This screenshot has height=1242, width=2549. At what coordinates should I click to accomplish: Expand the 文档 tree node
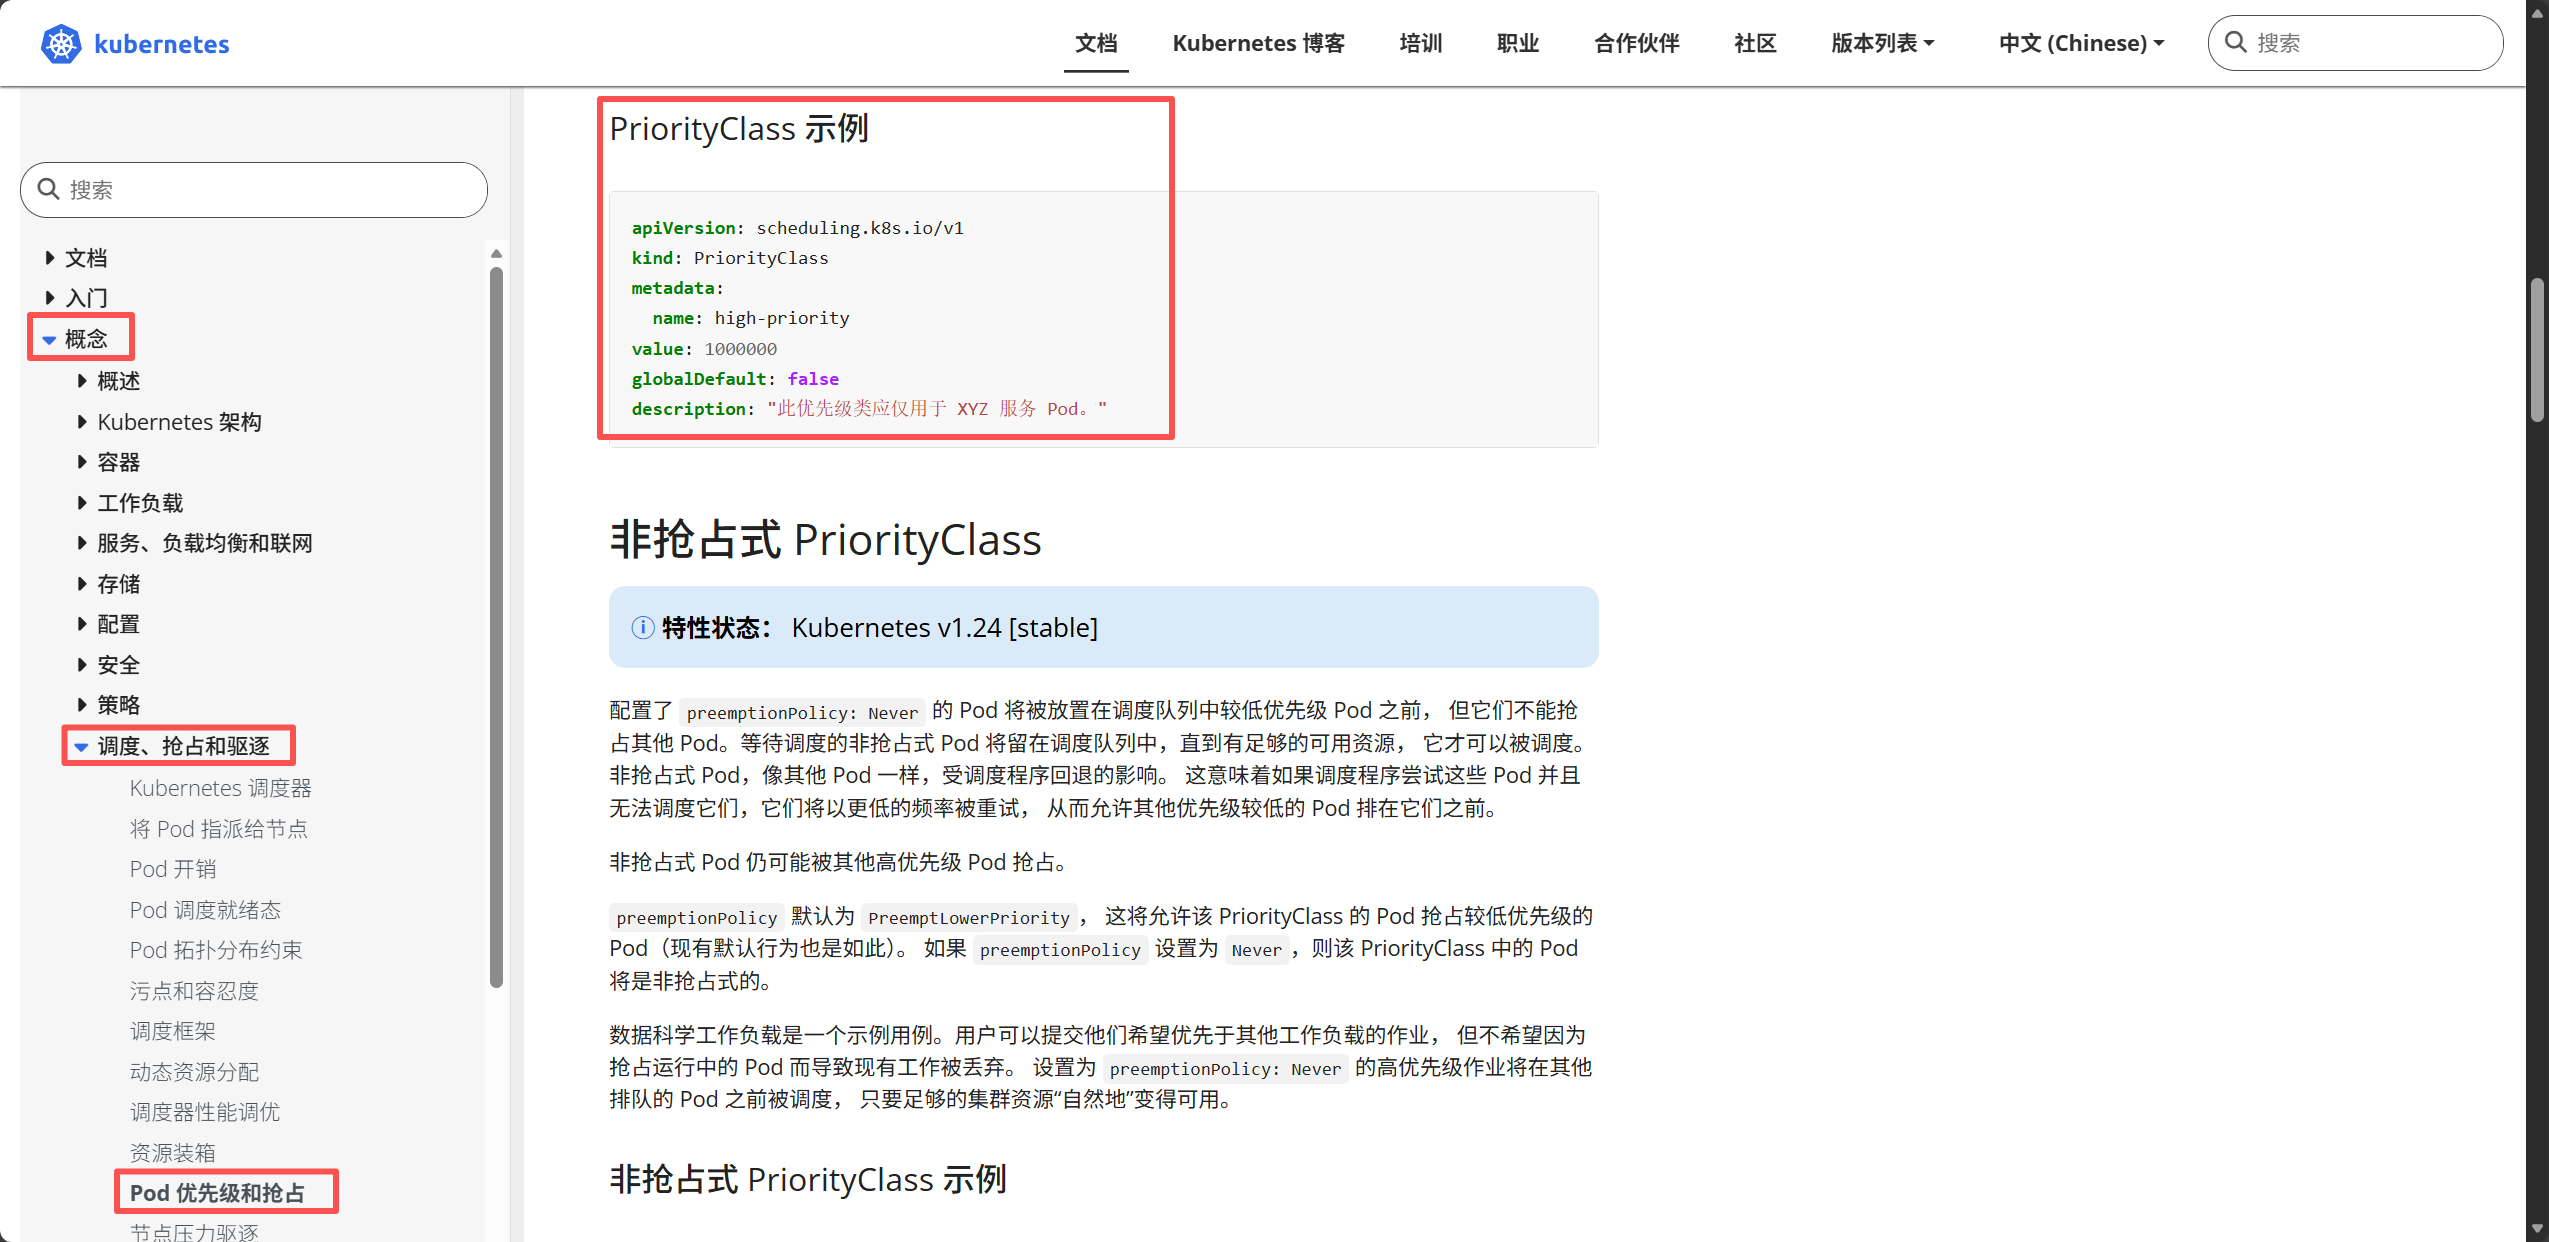pos(50,258)
